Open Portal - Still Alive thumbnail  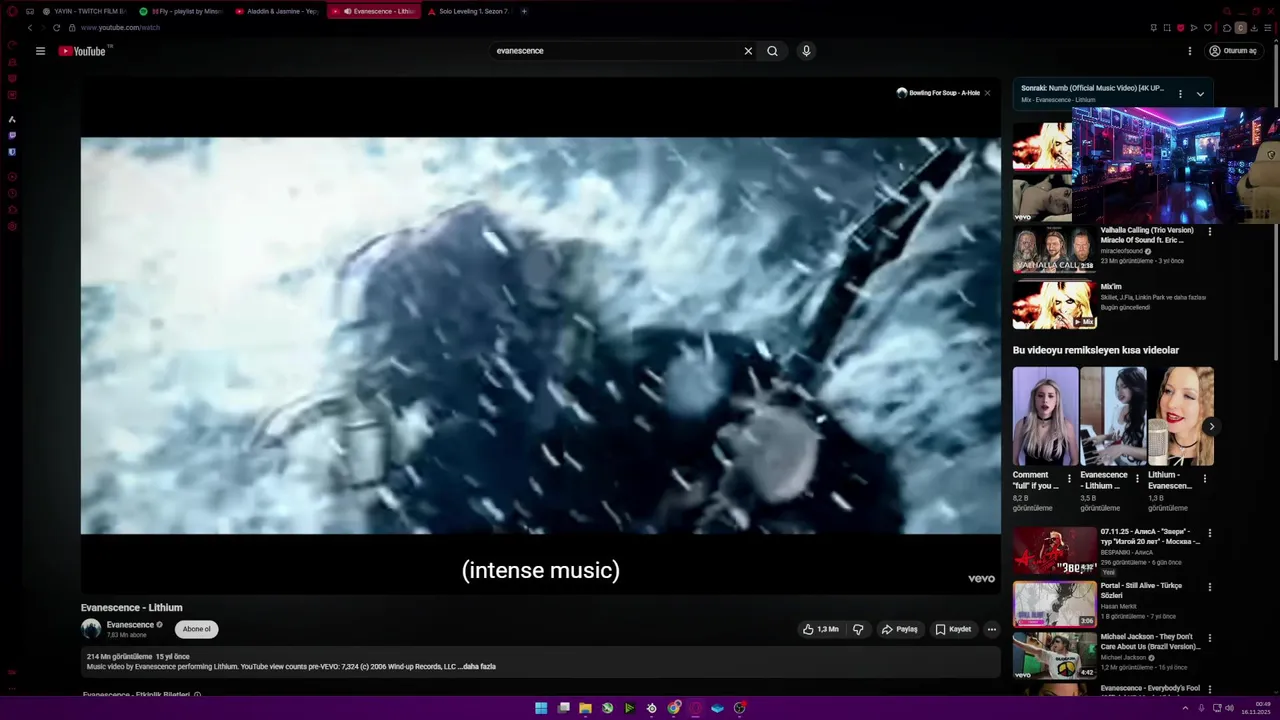(1054, 604)
